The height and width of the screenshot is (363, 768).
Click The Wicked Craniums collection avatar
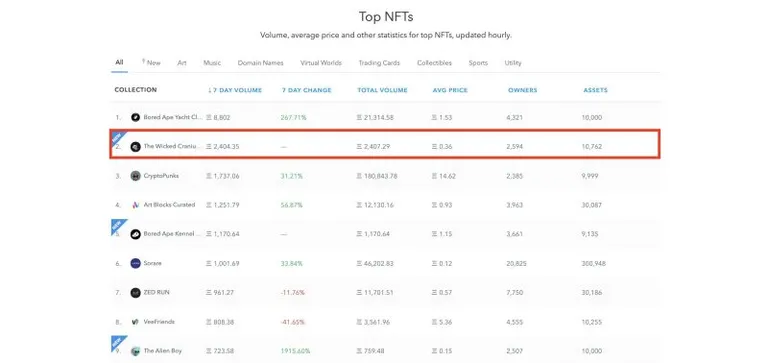[x=136, y=146]
